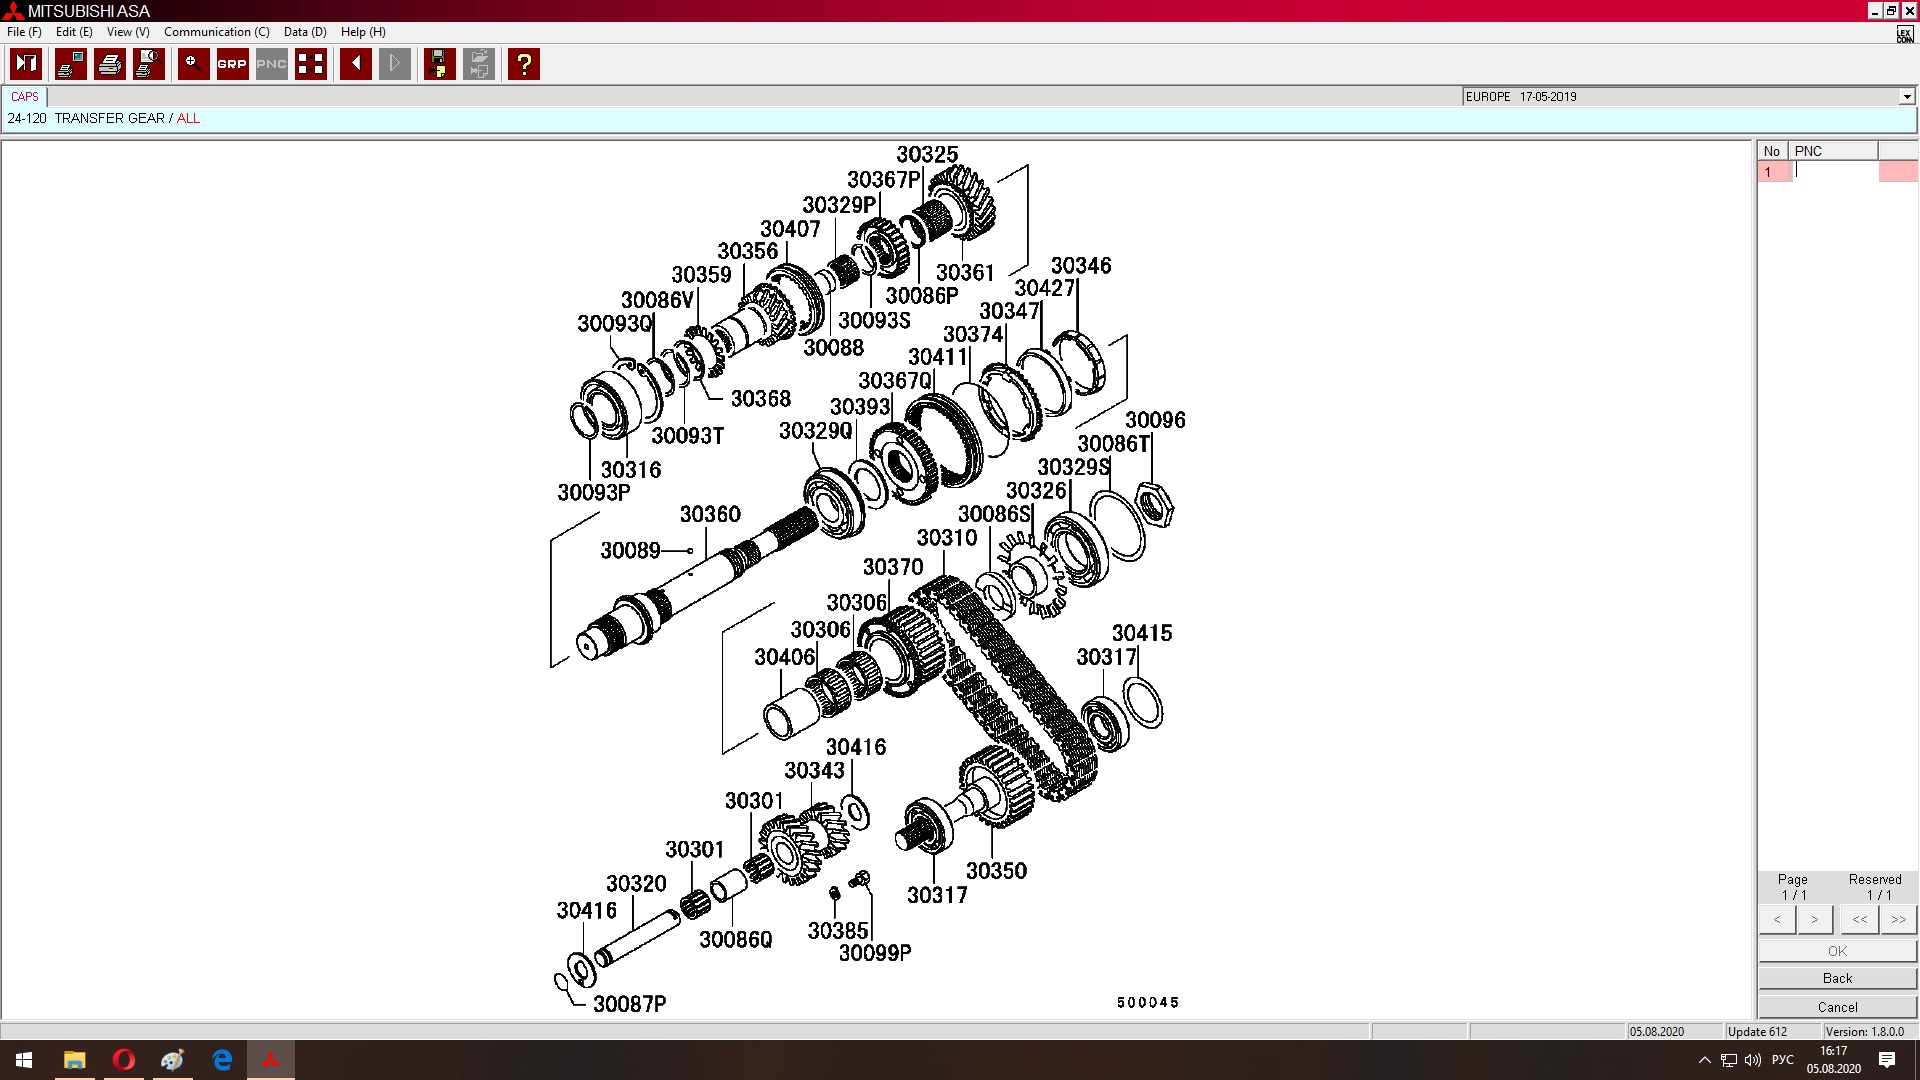Click the save to memo floppy icon

click(x=439, y=64)
